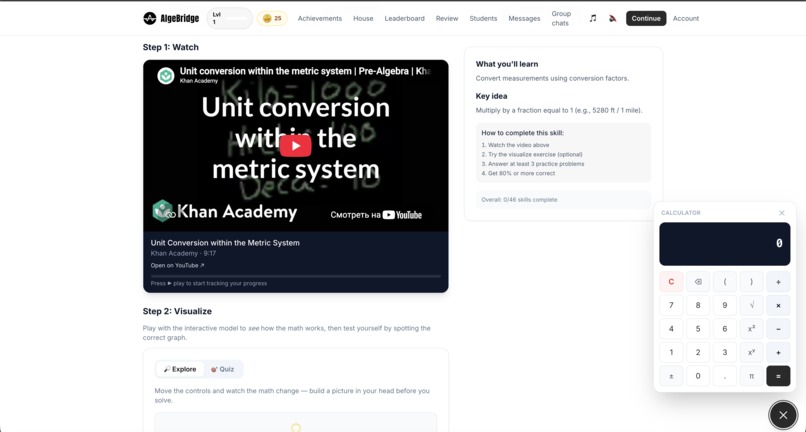The height and width of the screenshot is (432, 806).
Task: Open Messages from the navbar
Action: pos(524,19)
